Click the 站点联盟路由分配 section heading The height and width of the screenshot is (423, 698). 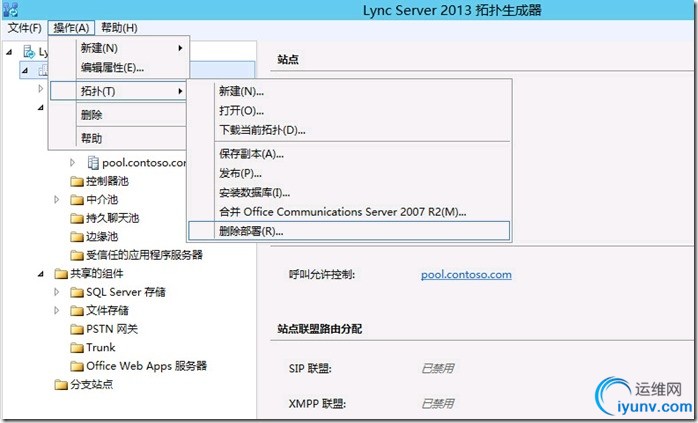click(320, 329)
